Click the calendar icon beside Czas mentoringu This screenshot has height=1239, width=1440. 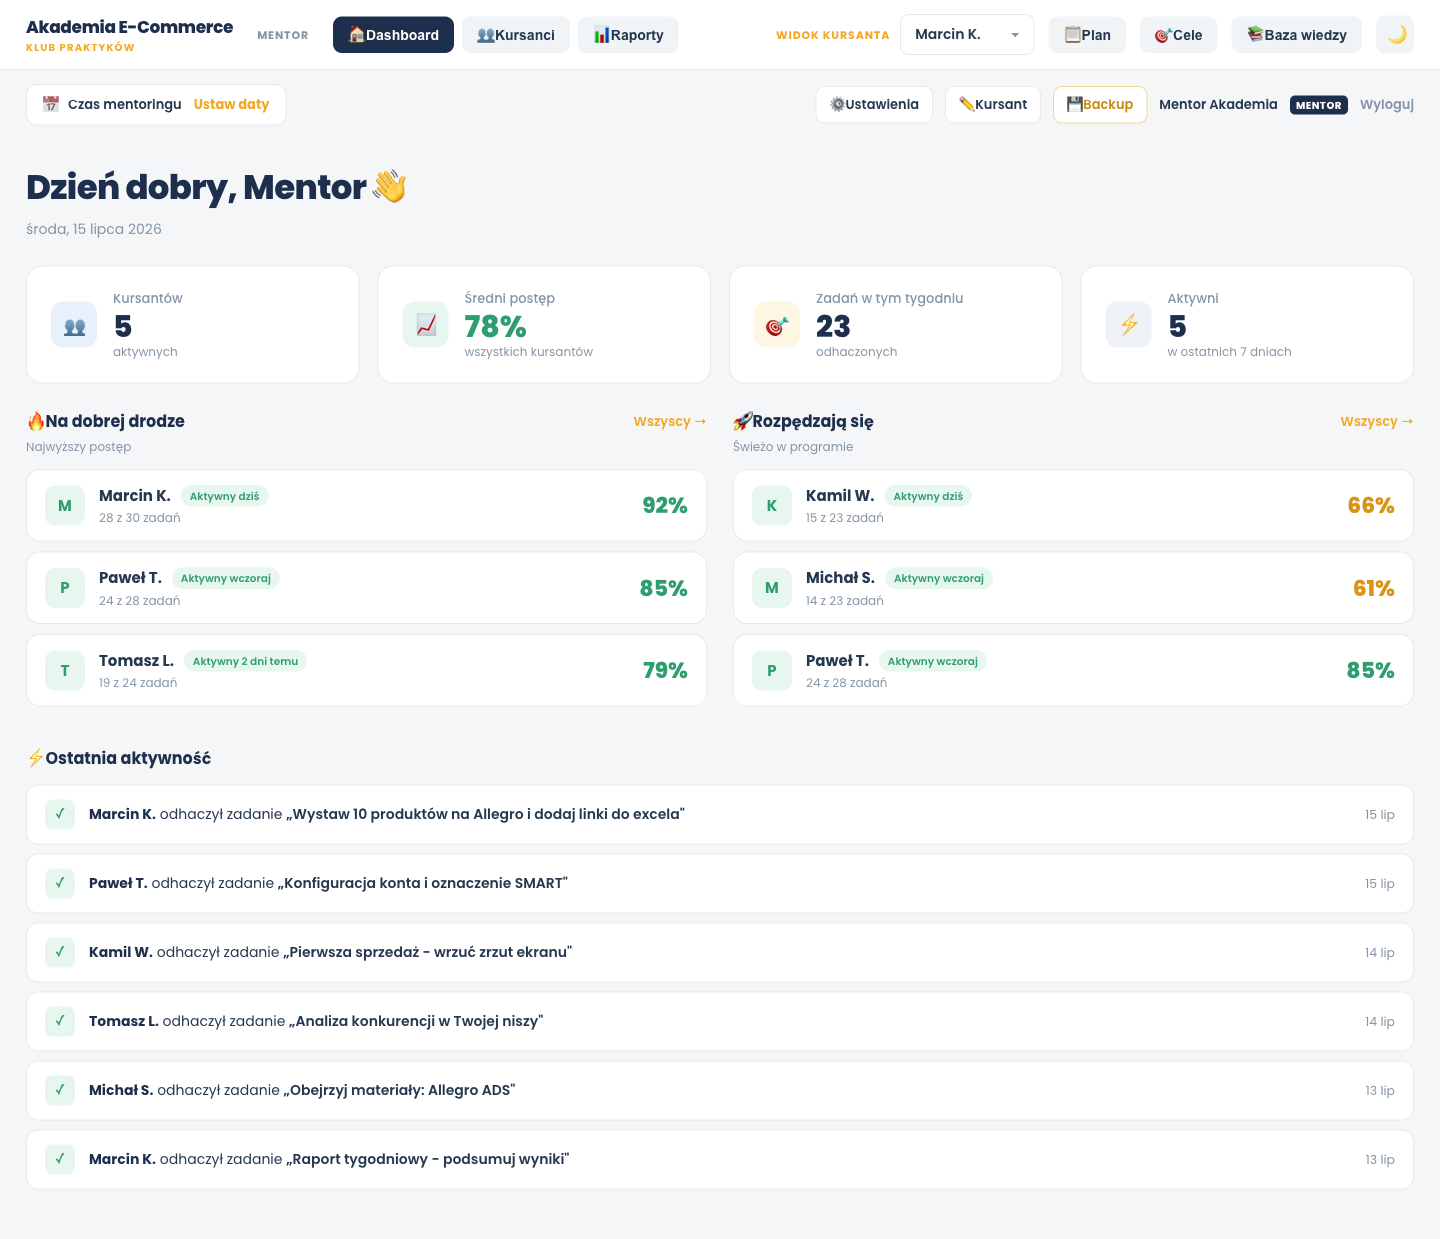click(x=51, y=104)
